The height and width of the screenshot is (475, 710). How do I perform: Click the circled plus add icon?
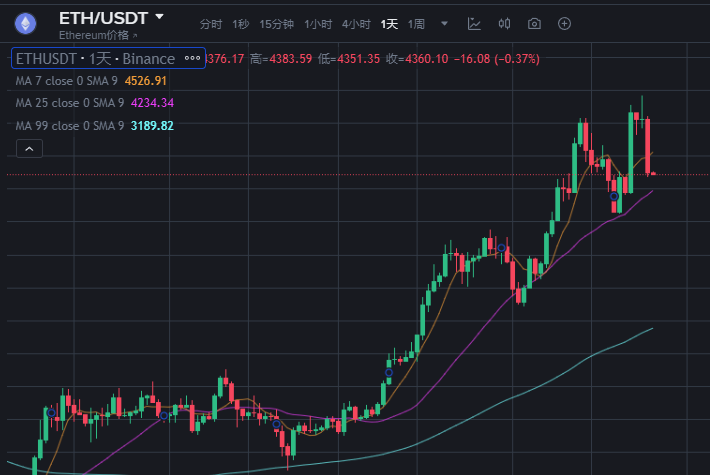tap(565, 23)
